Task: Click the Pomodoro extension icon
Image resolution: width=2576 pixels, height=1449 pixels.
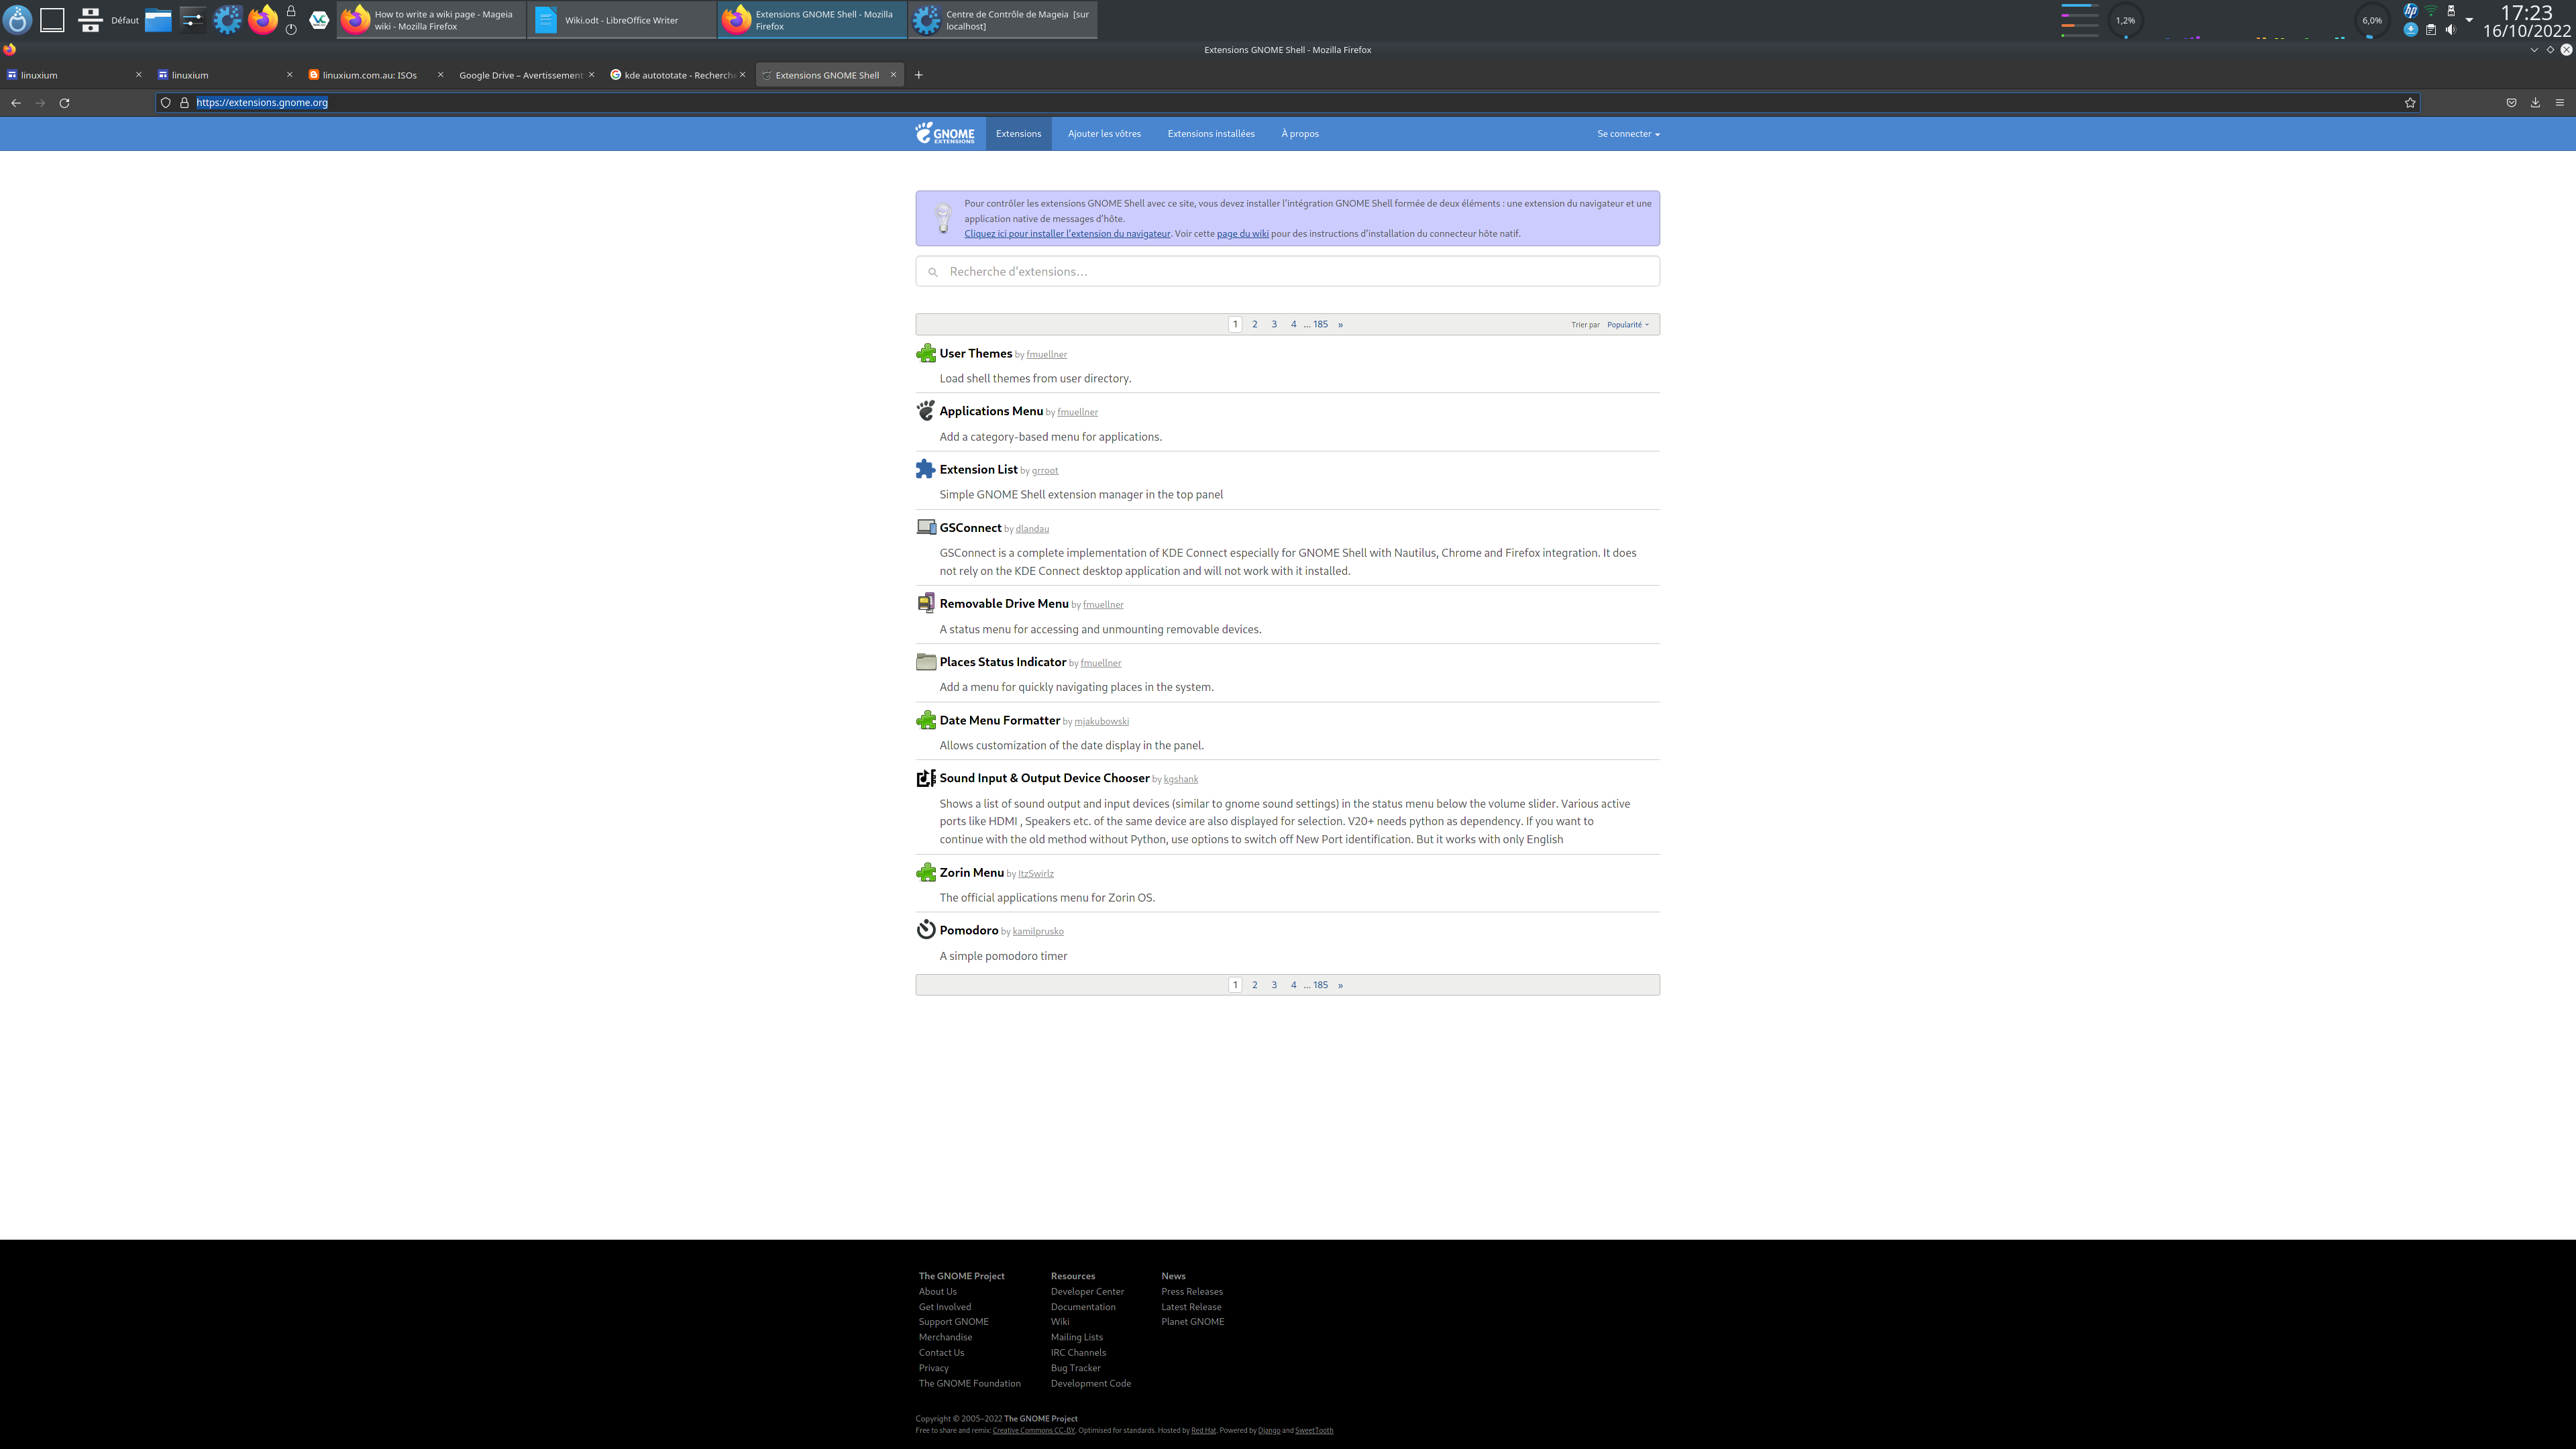Action: (926, 930)
